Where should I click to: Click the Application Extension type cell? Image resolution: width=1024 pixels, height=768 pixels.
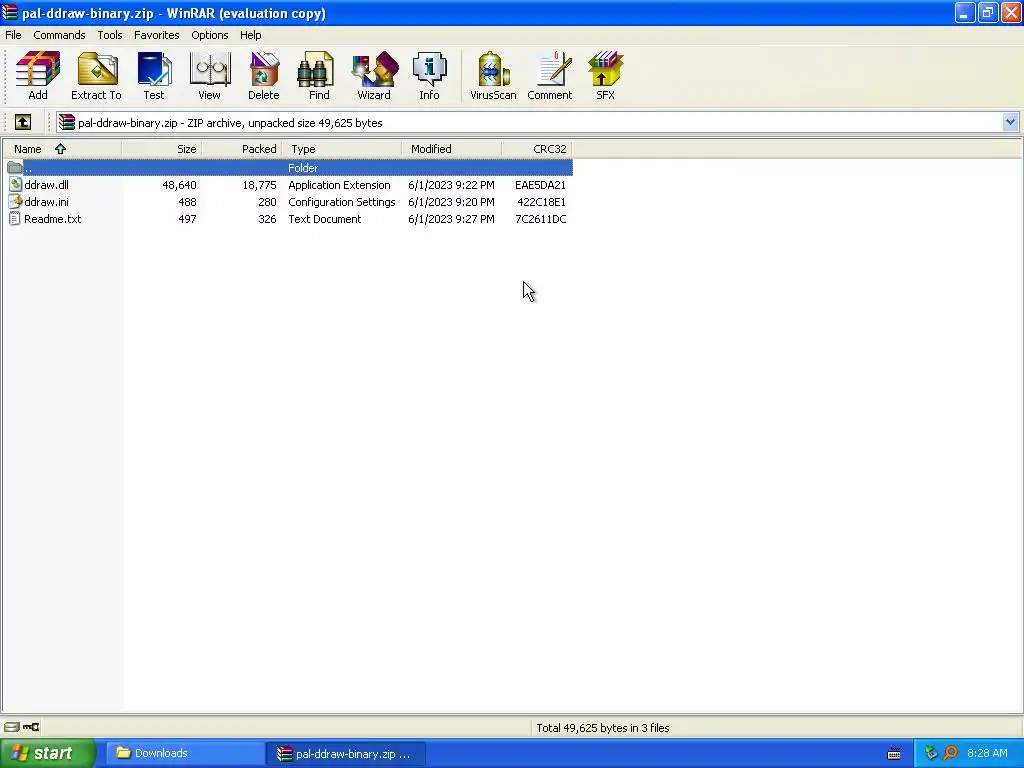click(340, 185)
